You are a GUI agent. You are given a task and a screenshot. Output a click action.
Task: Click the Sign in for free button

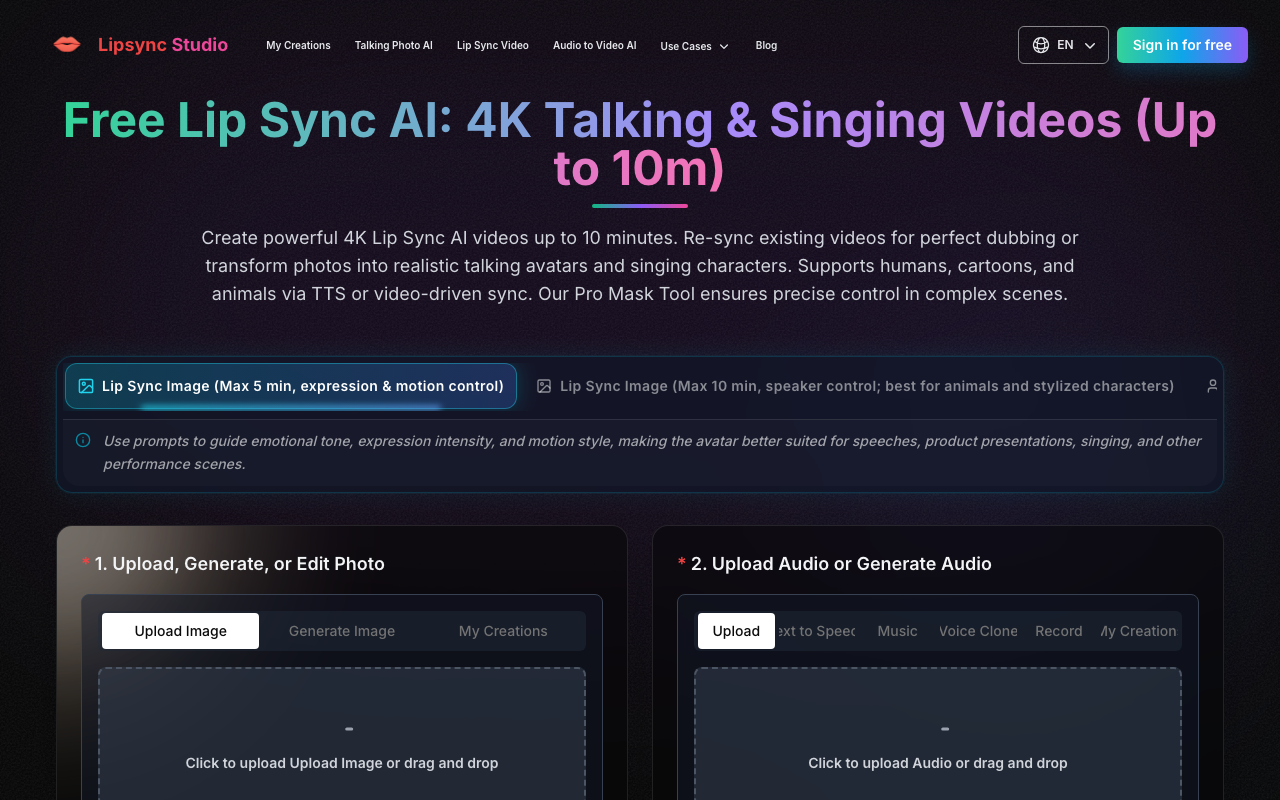1182,45
